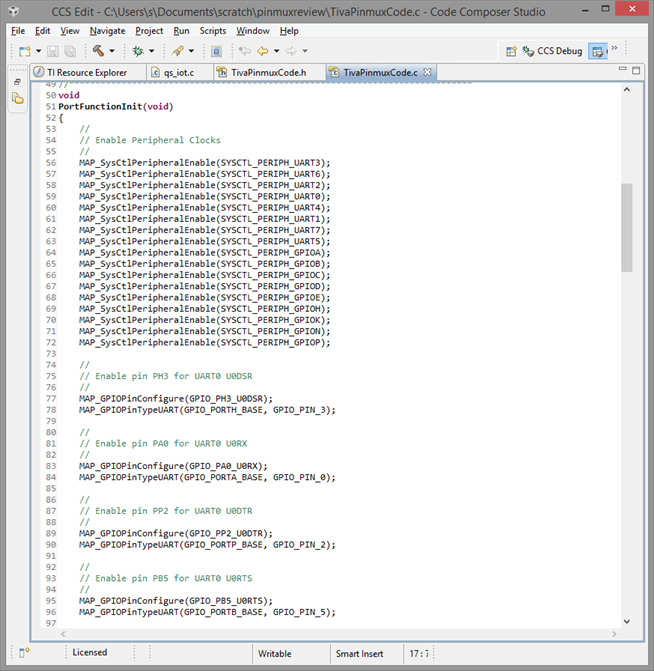Switch to the TI Resource Explorer tab

click(86, 73)
